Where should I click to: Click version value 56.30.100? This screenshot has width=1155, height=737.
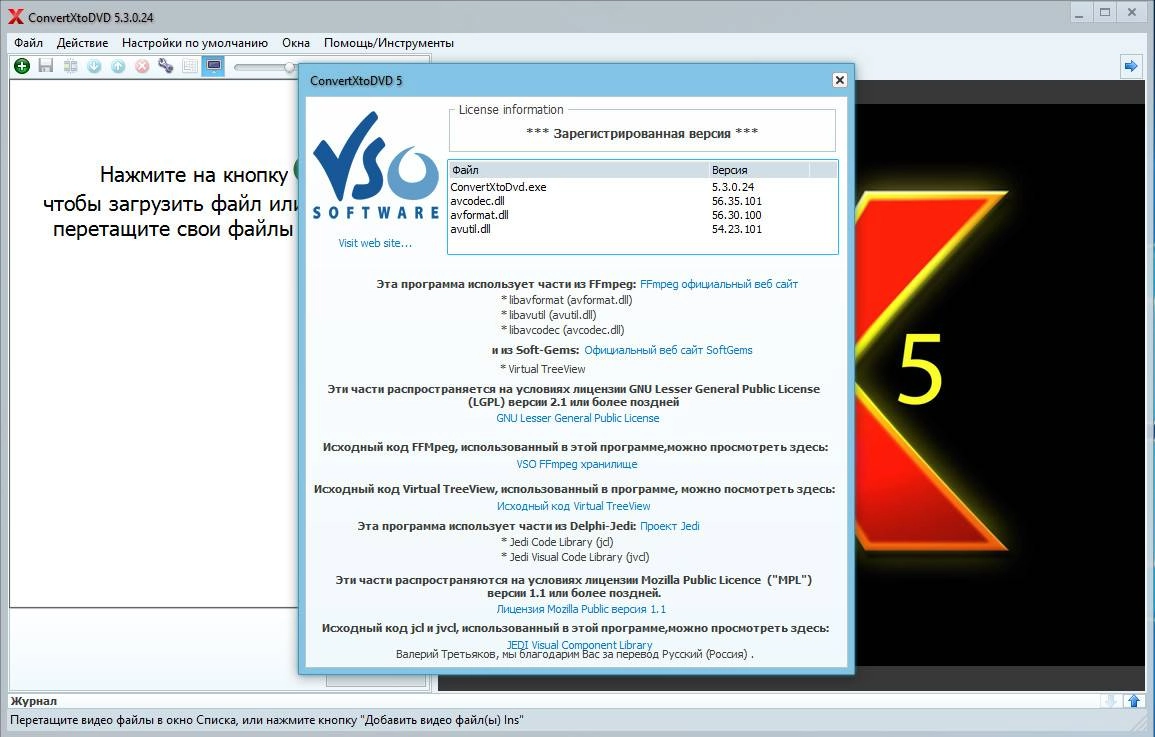737,215
